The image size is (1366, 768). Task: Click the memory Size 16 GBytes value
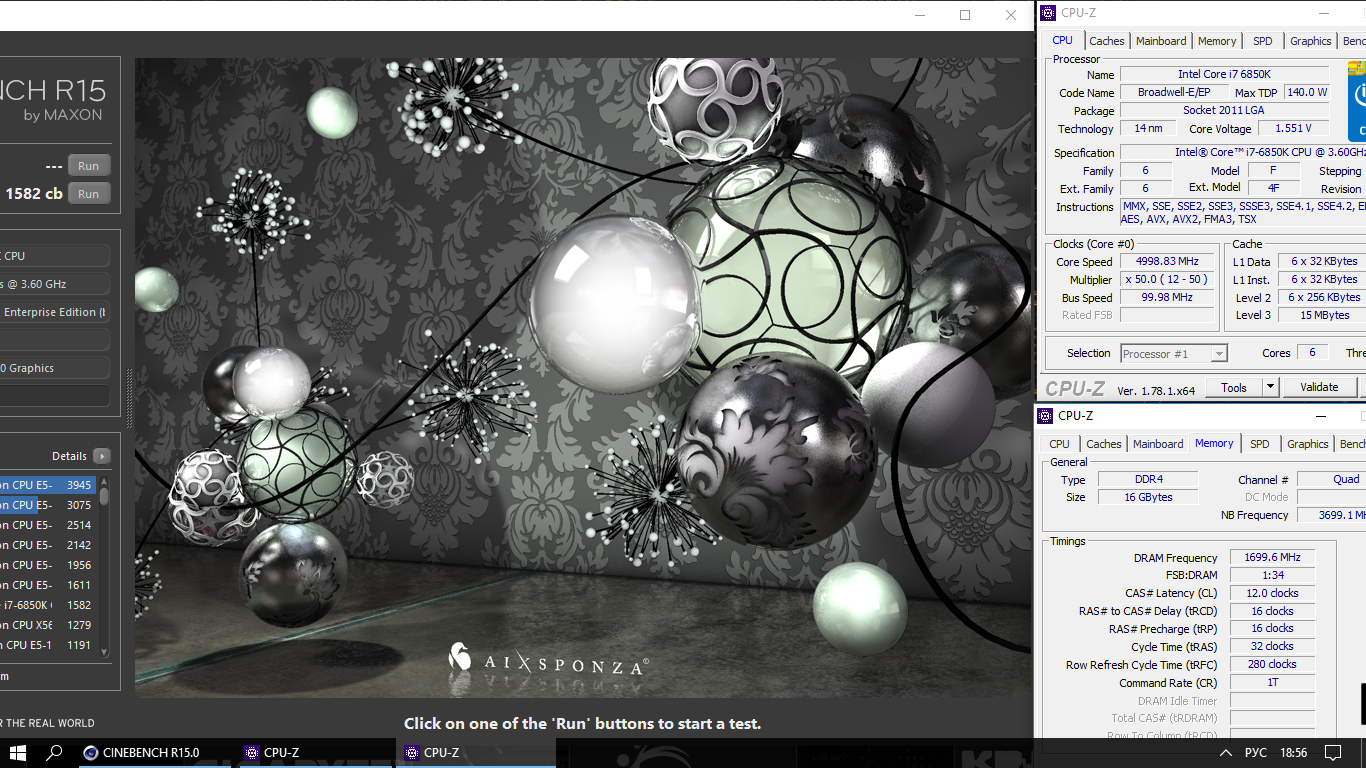pos(1149,497)
